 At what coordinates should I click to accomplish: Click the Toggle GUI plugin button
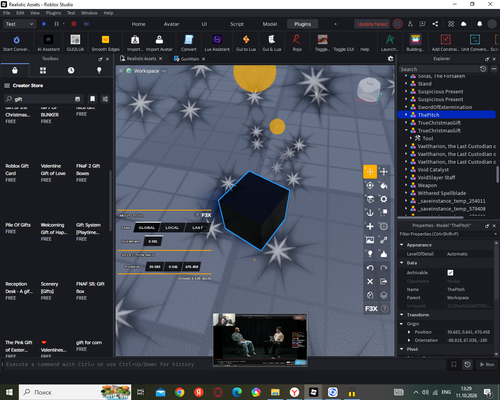click(343, 49)
